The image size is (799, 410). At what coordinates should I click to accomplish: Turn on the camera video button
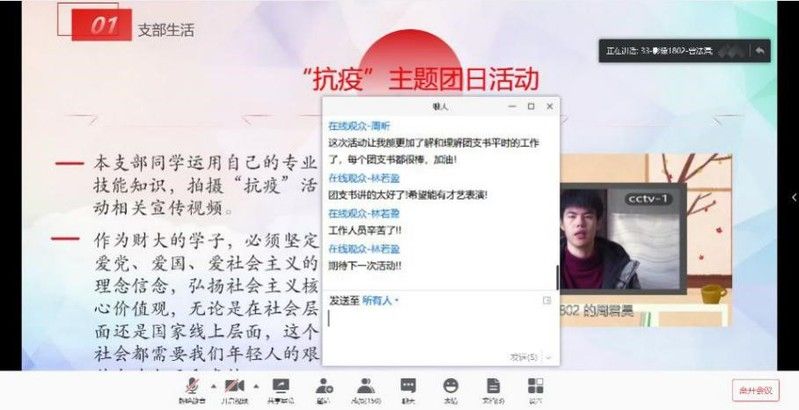[x=234, y=391]
